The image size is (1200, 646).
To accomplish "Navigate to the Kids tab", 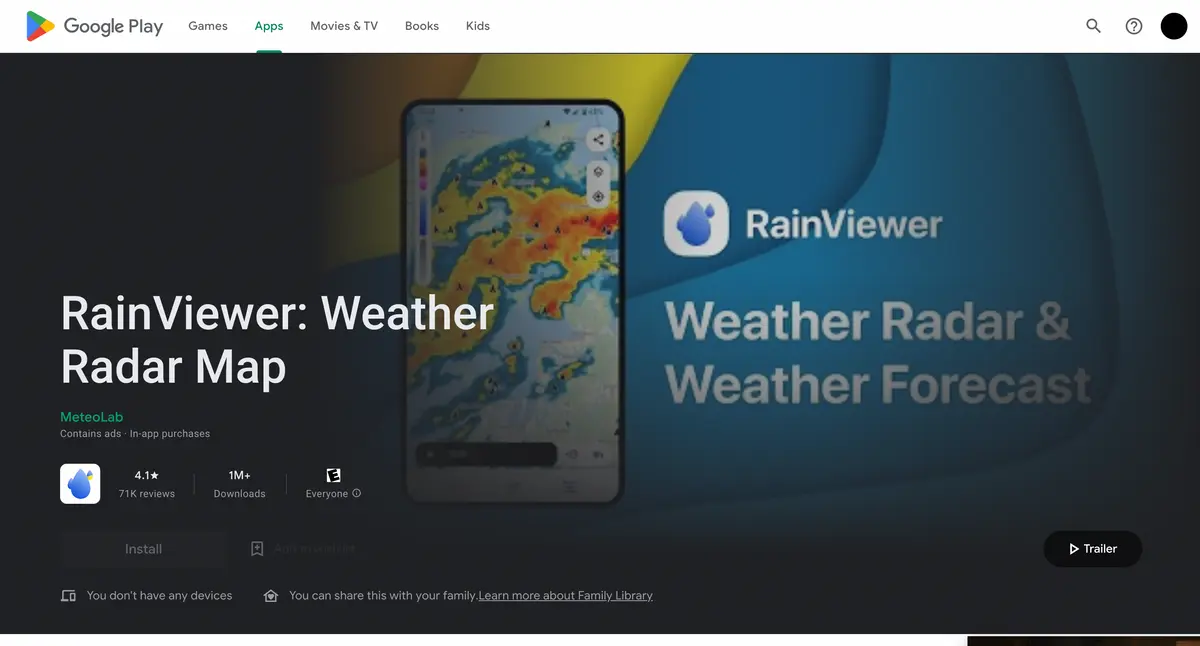I will click(478, 26).
